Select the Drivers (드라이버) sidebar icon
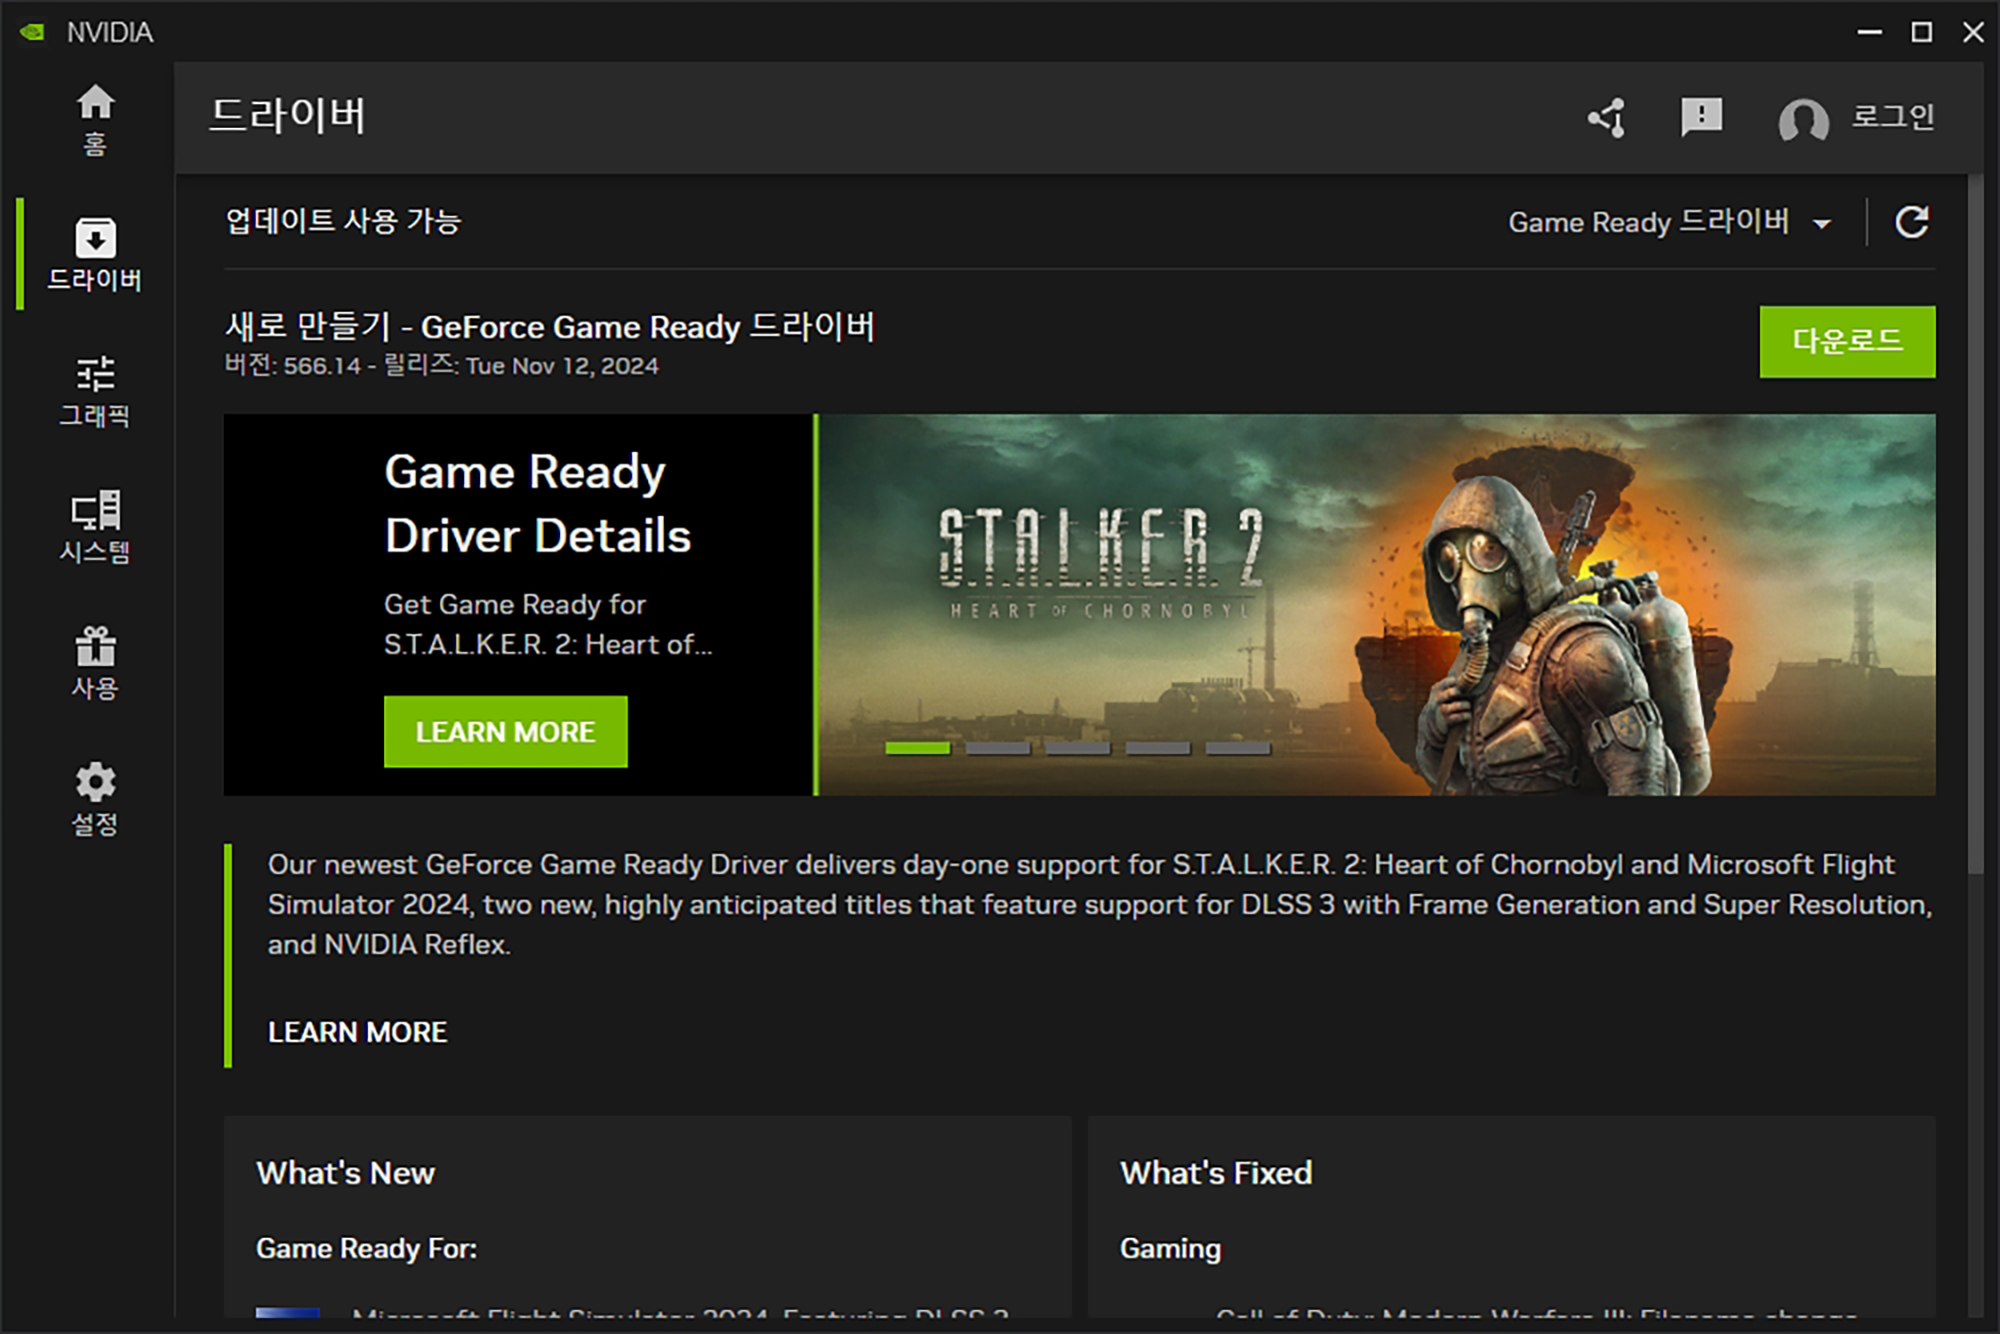2000x1334 pixels. (x=95, y=253)
